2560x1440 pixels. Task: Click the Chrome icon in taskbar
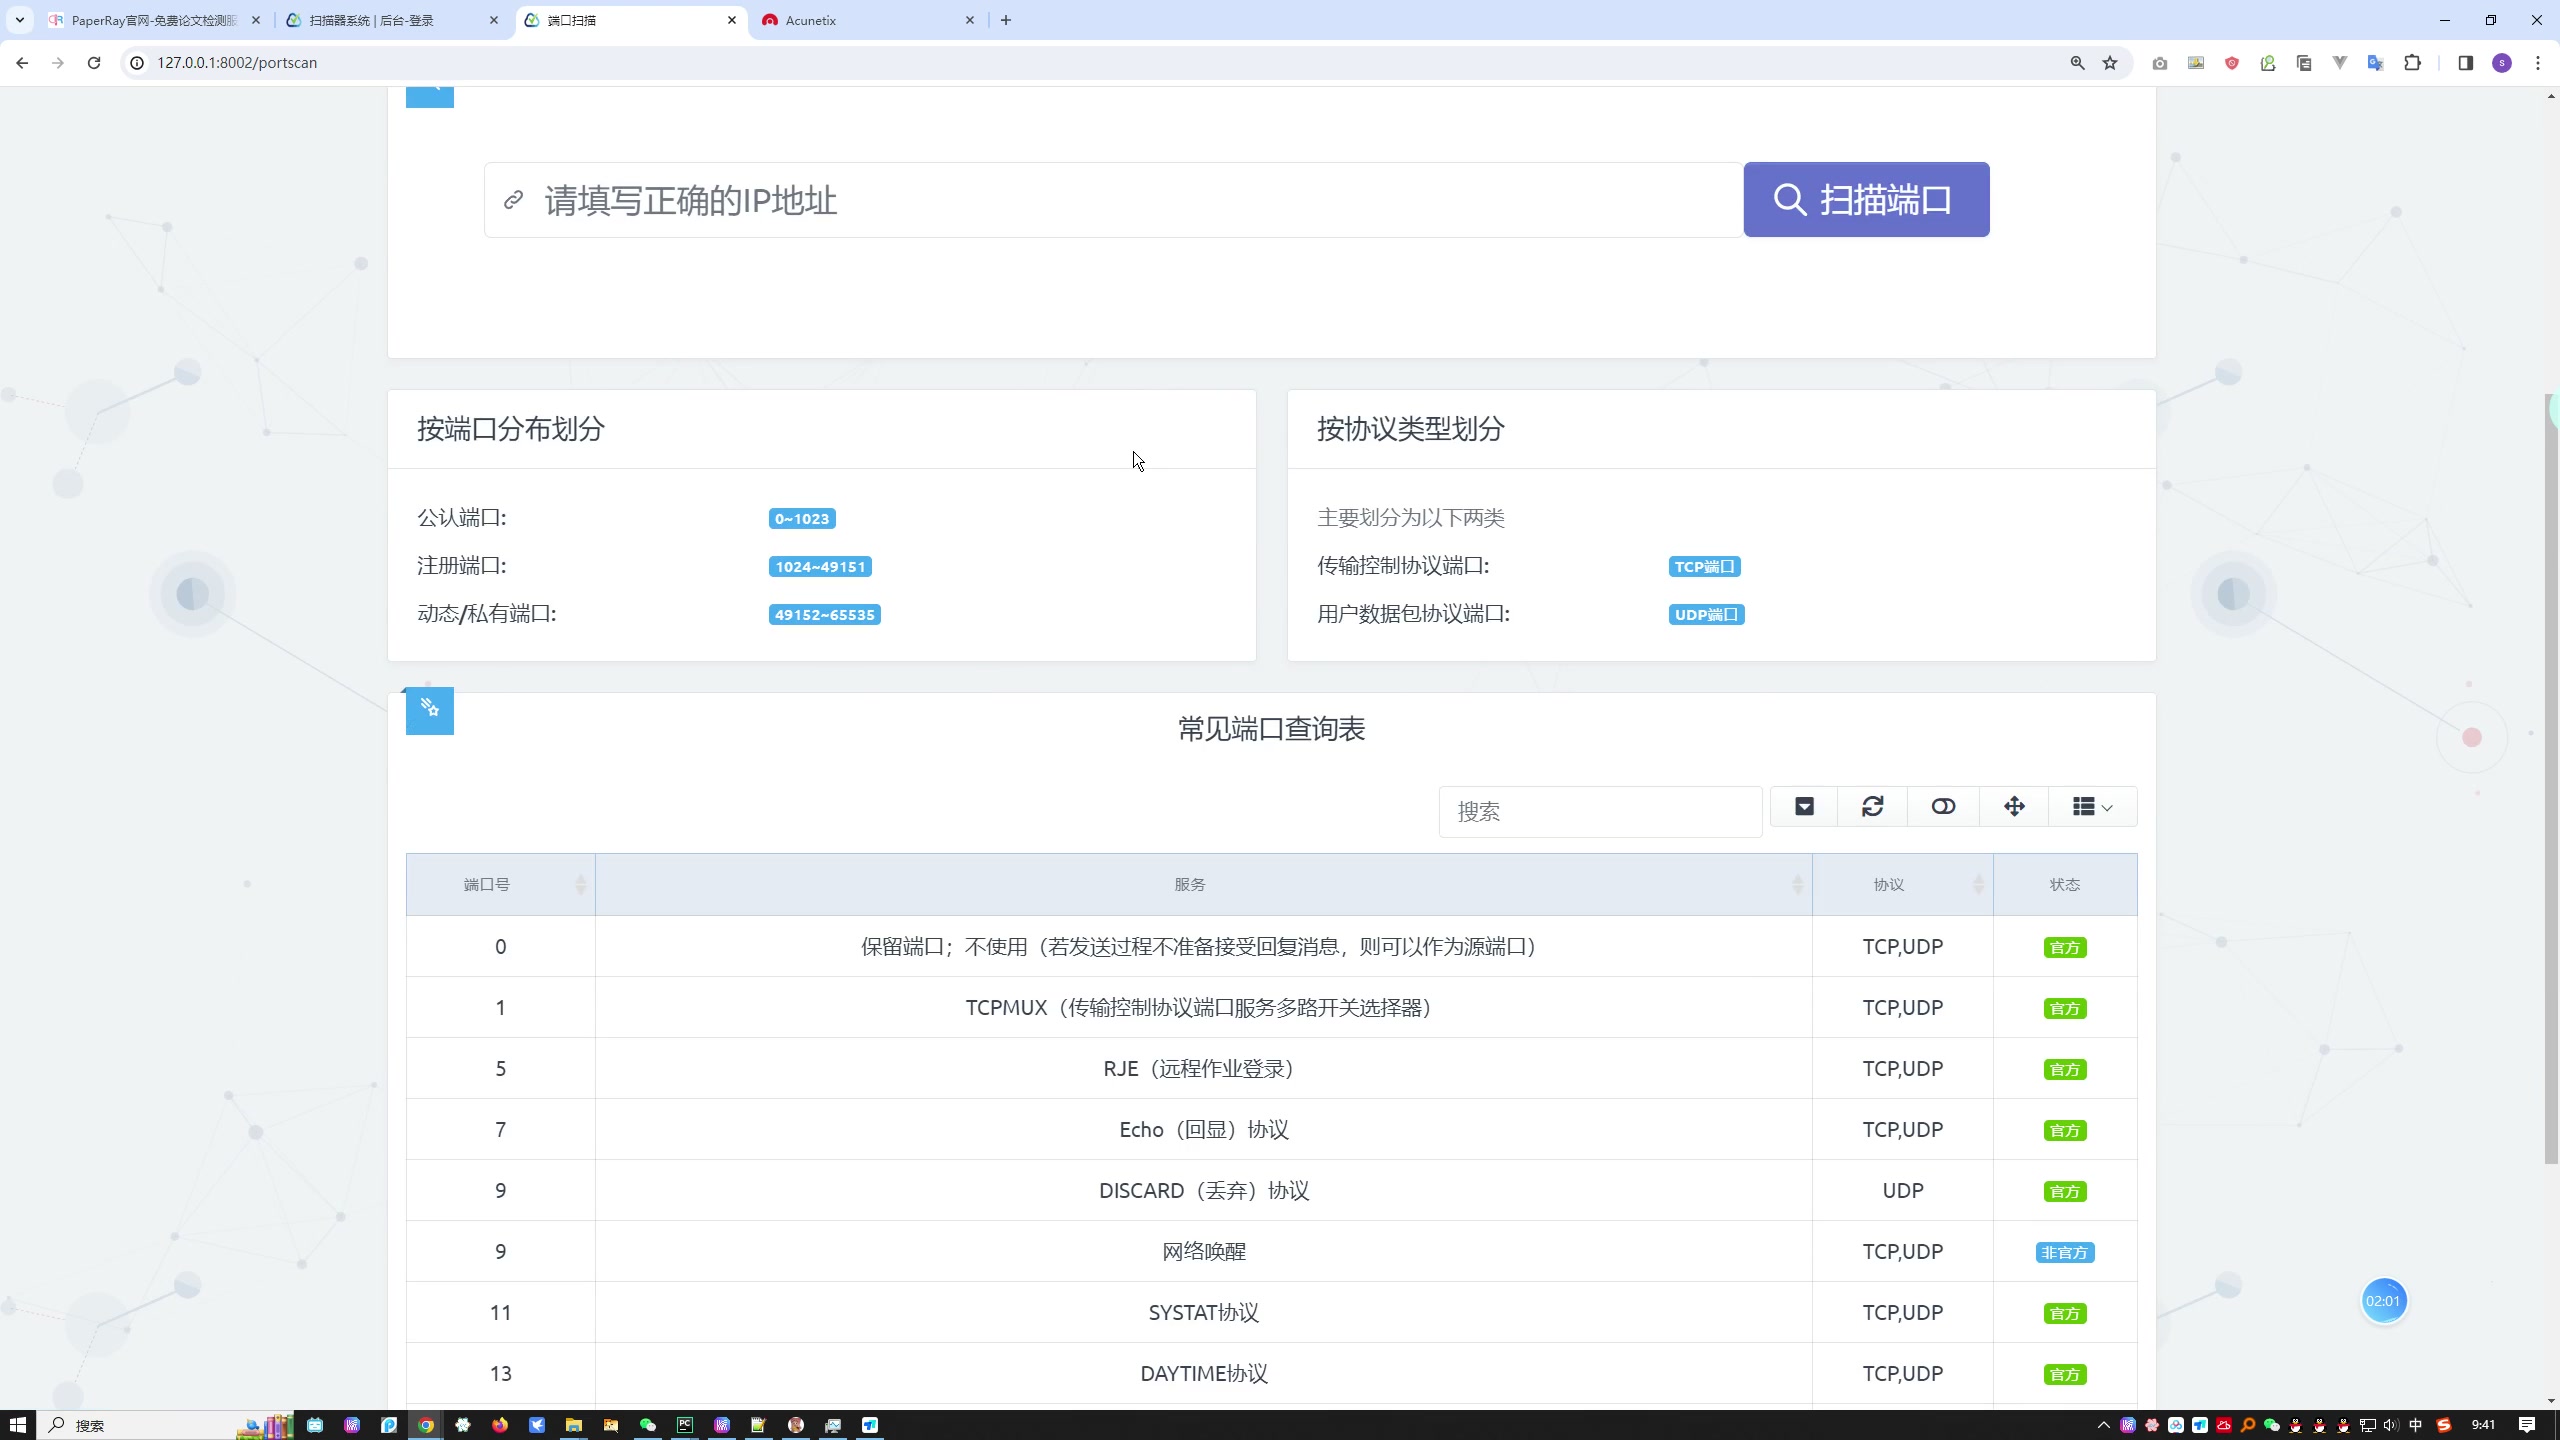(x=426, y=1425)
